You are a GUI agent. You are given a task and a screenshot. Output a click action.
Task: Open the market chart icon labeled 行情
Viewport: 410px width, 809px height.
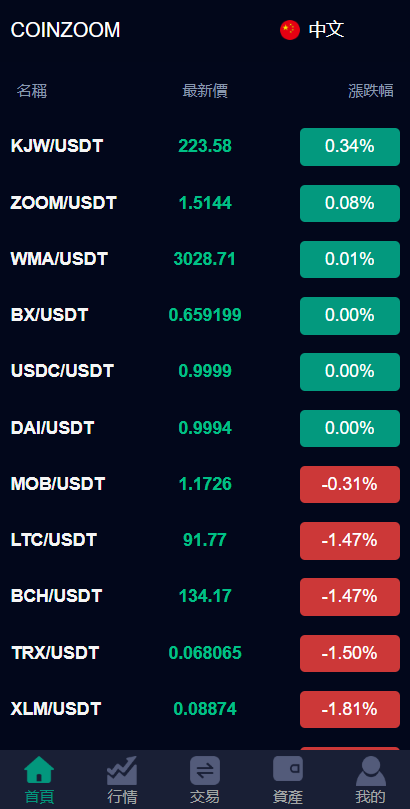tap(122, 770)
